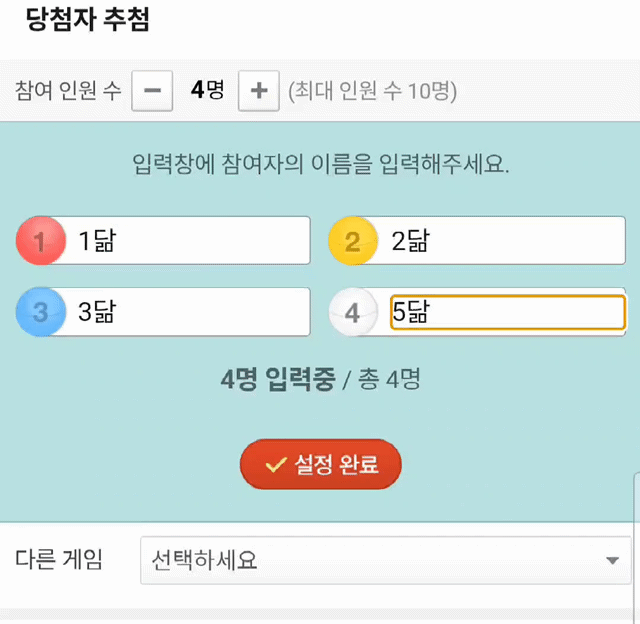640x624 pixels.
Task: Click the active input field with 5닮
Action: (x=507, y=312)
